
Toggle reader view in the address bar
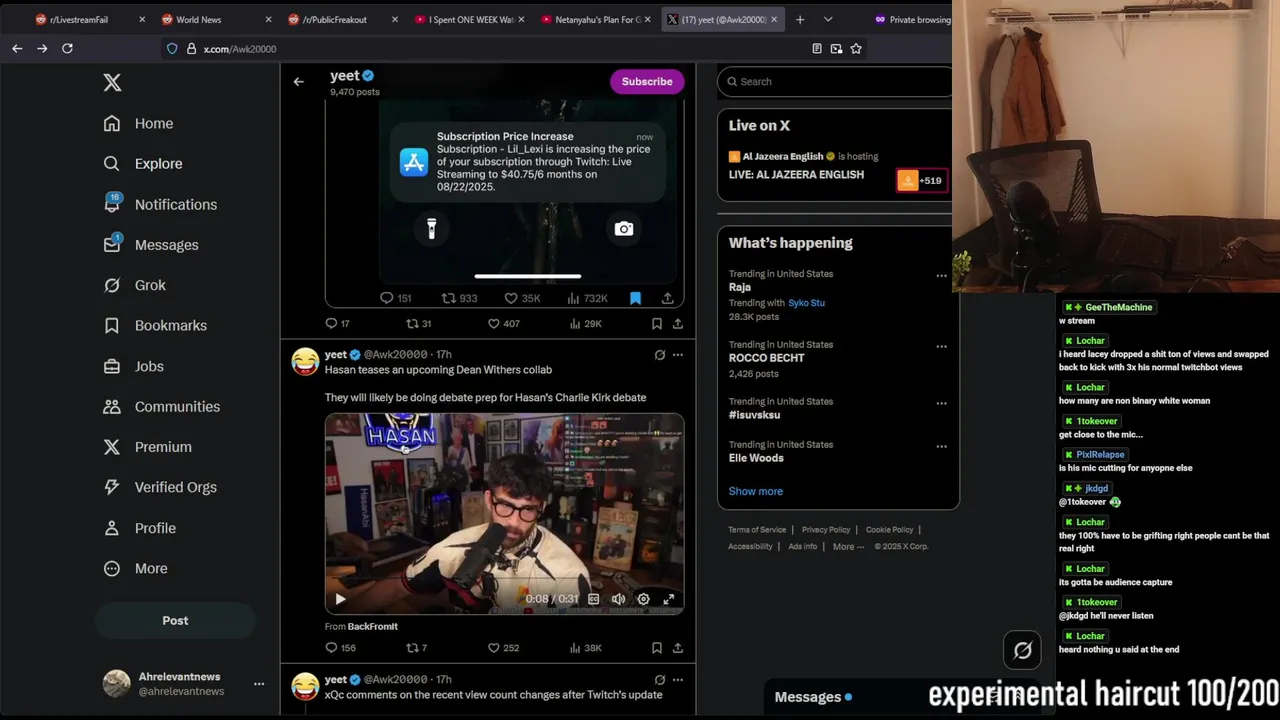click(817, 48)
